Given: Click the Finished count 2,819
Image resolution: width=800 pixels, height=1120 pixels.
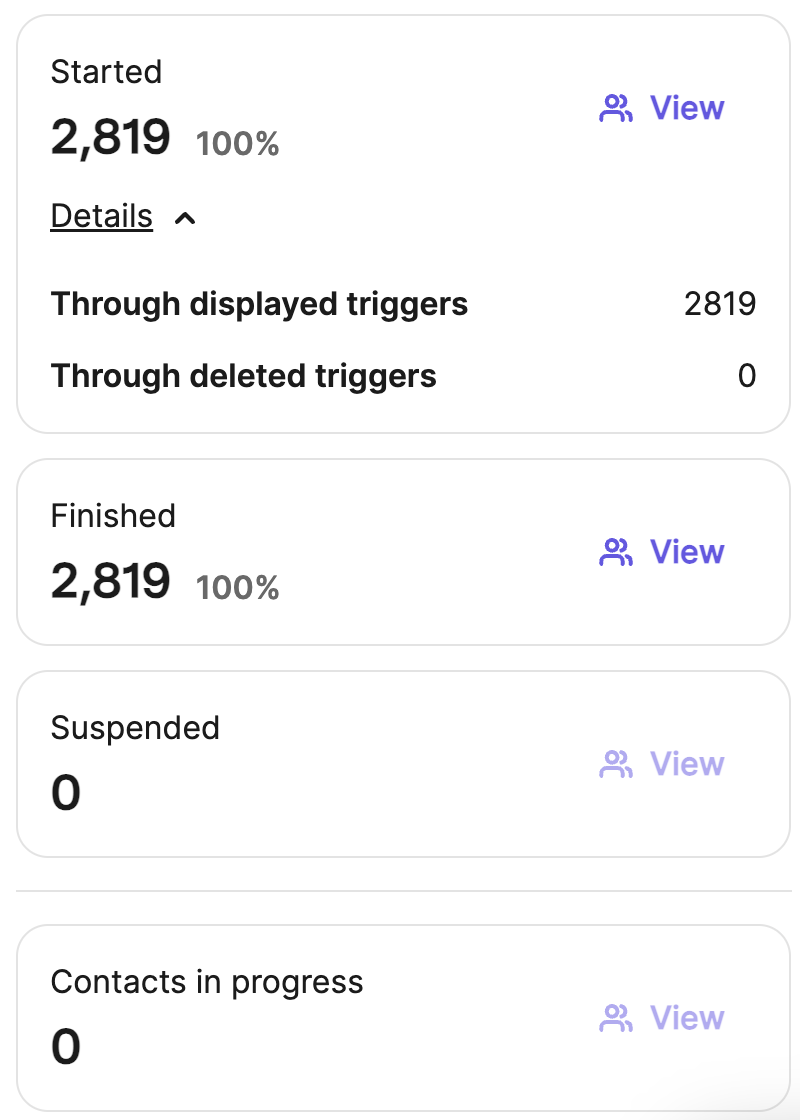Looking at the screenshot, I should click(111, 581).
